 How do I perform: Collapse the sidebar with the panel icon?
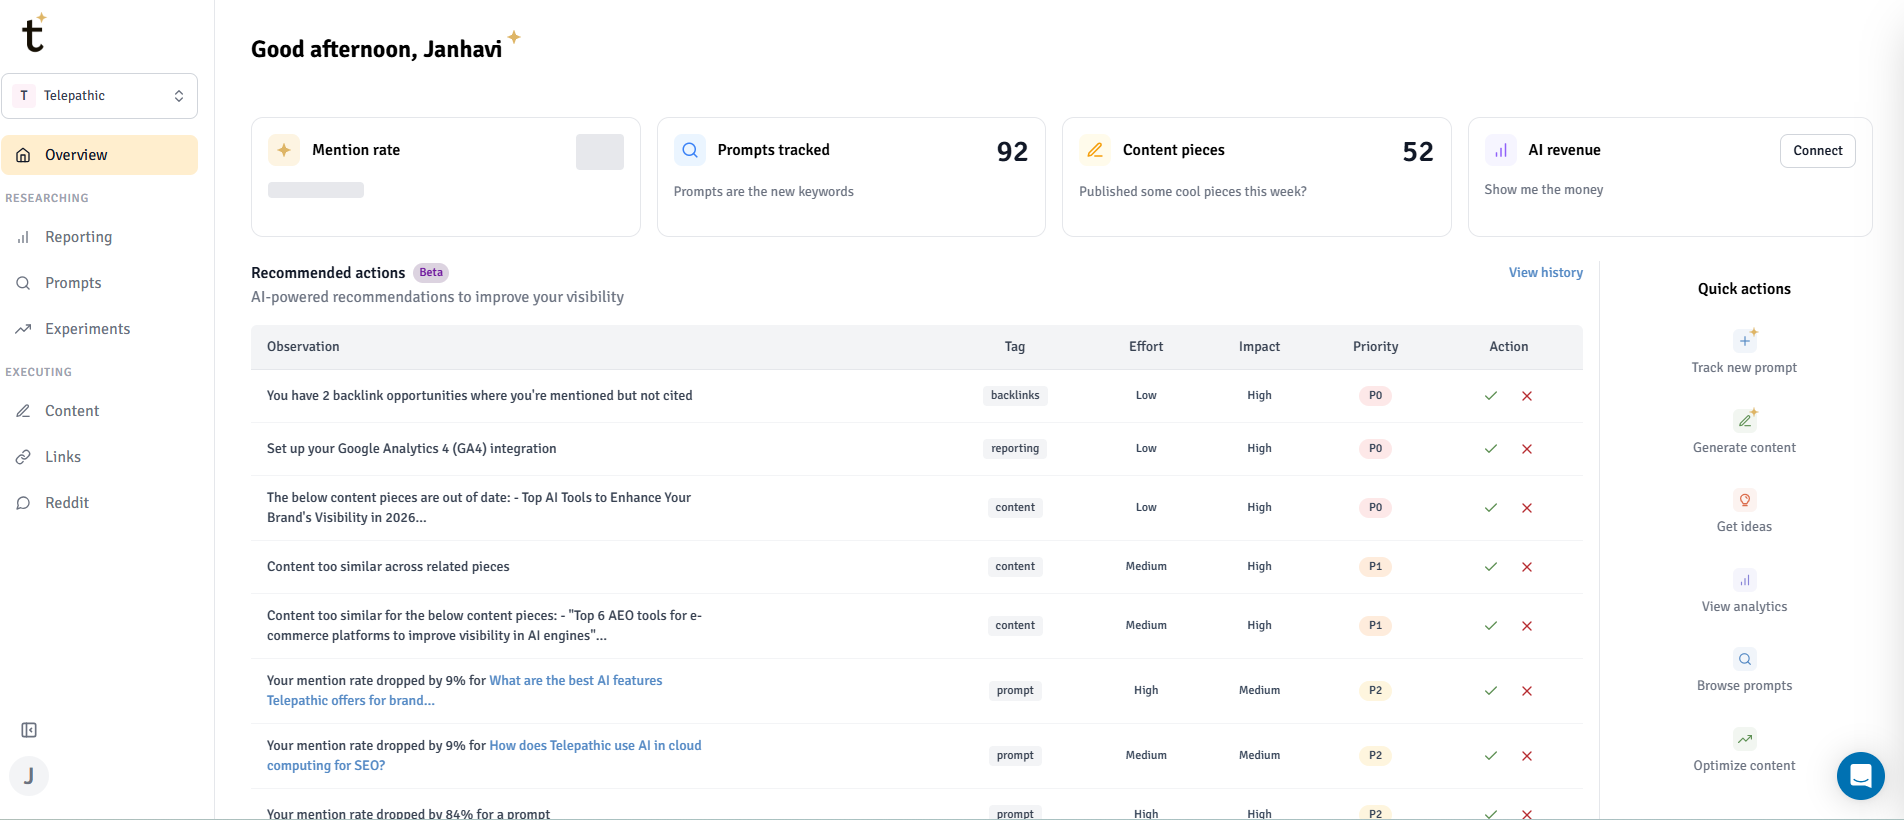coord(29,730)
